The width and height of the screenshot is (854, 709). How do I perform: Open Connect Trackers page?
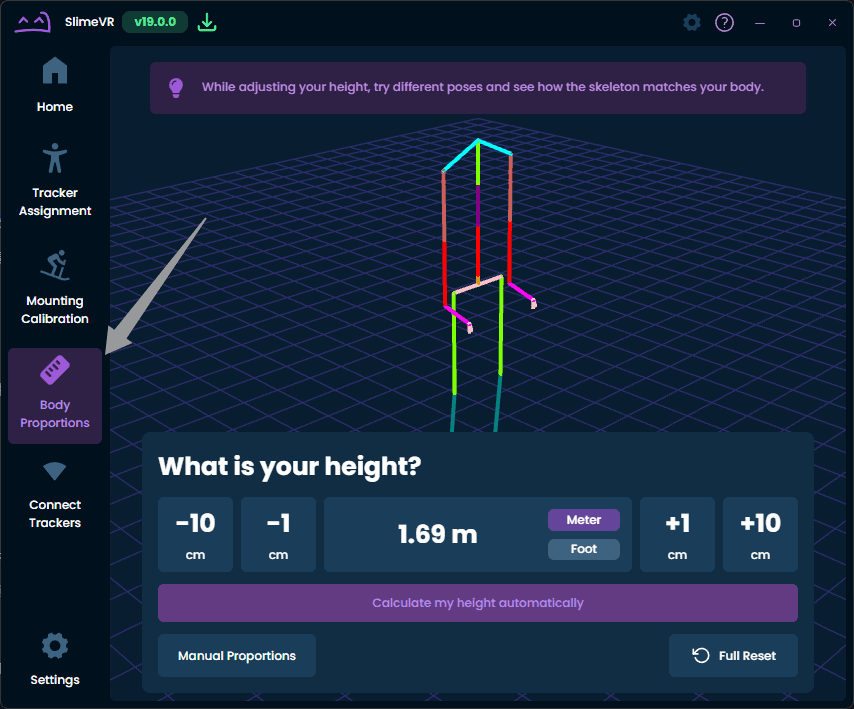(x=55, y=495)
